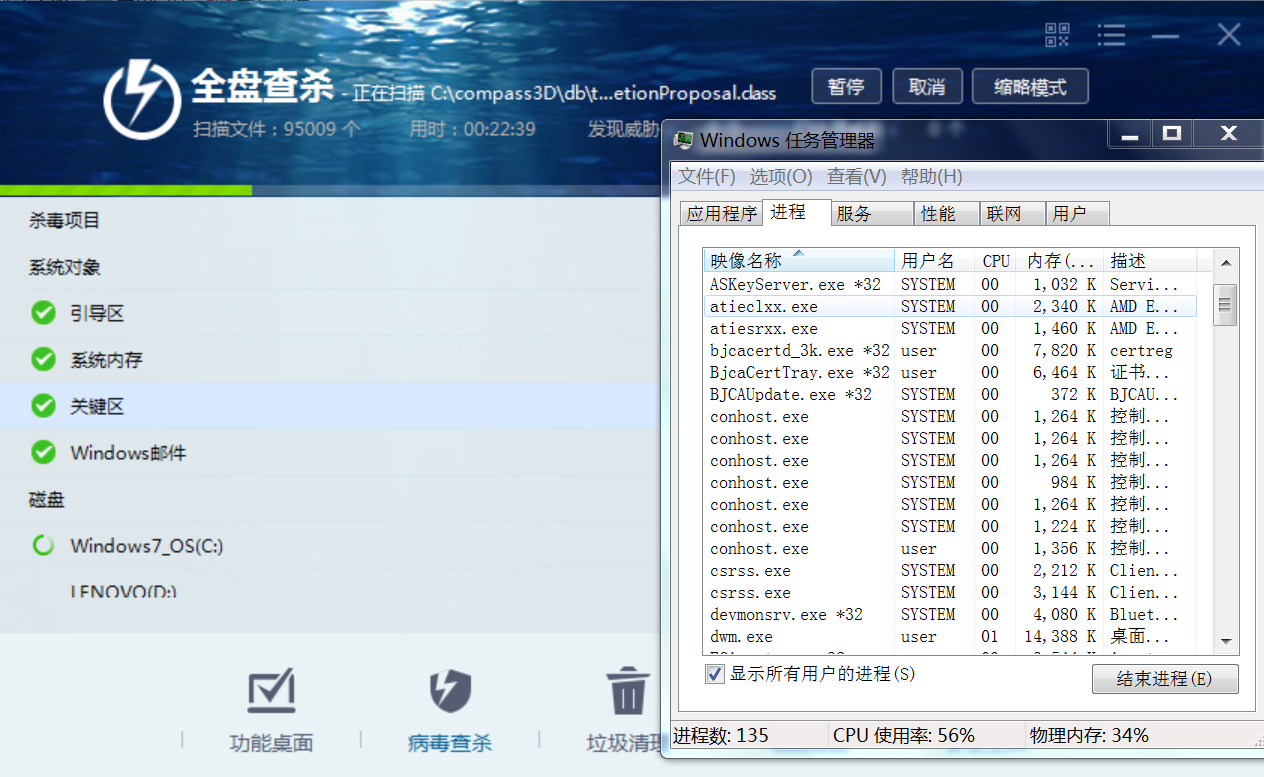Click 扫描文件 95009 个 counter
Viewport: 1264px width, 777px height.
point(277,129)
